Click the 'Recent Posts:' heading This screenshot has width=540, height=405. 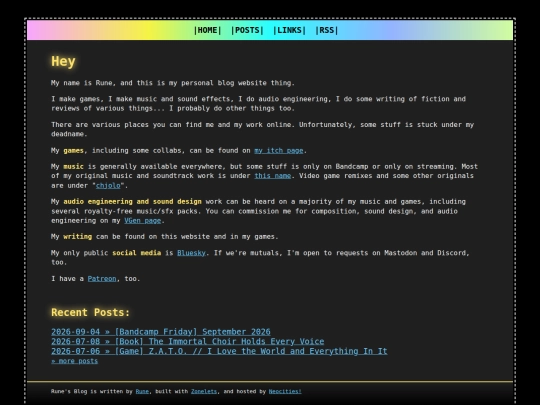91,312
